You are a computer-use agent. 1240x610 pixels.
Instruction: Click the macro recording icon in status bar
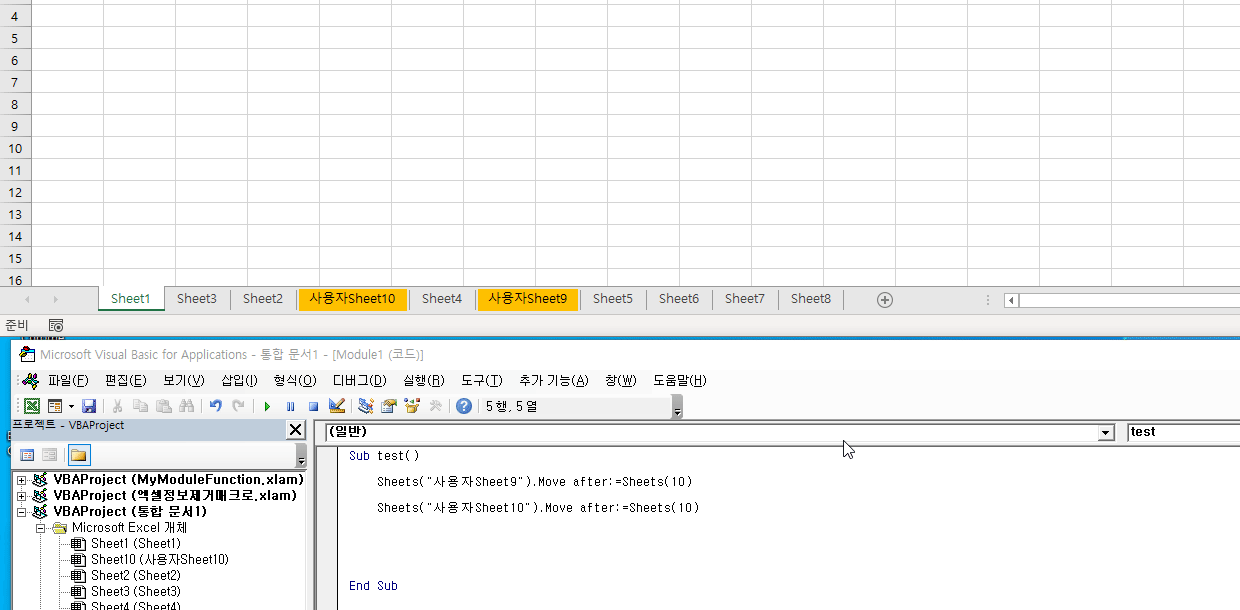[x=56, y=325]
